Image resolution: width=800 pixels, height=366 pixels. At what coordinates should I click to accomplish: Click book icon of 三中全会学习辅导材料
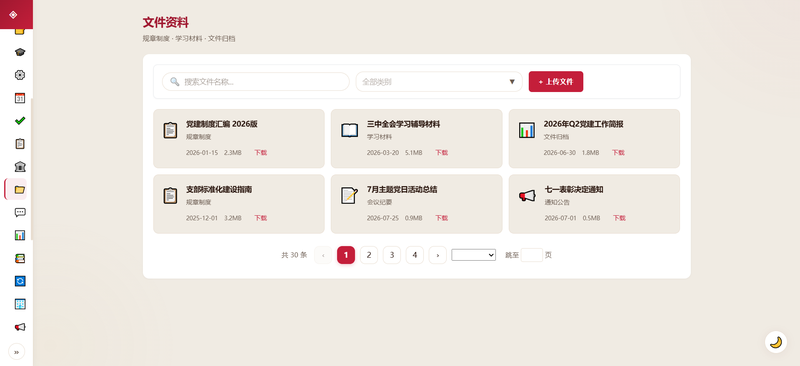point(349,130)
